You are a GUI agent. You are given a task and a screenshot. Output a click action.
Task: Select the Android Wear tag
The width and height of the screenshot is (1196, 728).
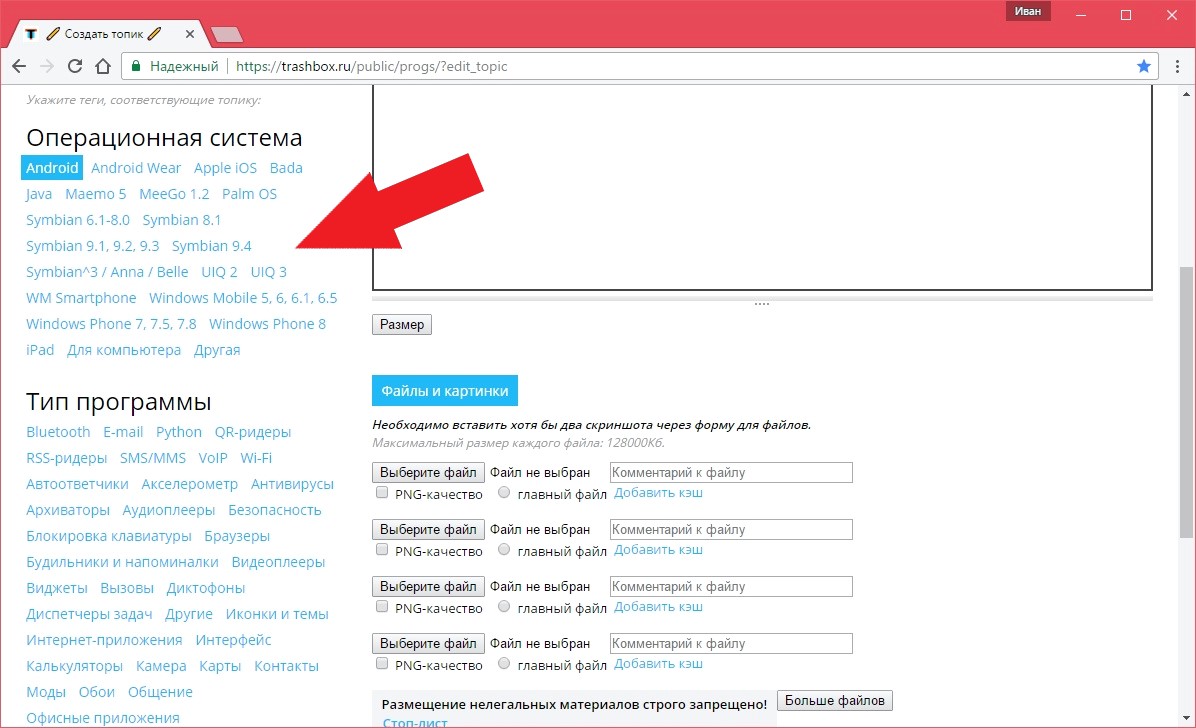coord(136,168)
